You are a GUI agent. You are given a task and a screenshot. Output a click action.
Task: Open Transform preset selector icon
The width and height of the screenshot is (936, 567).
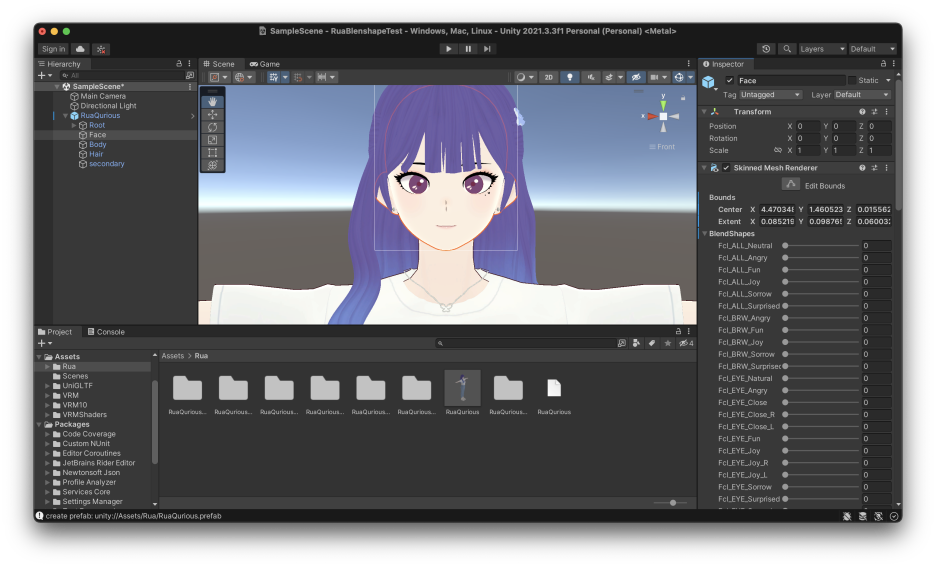(x=875, y=112)
